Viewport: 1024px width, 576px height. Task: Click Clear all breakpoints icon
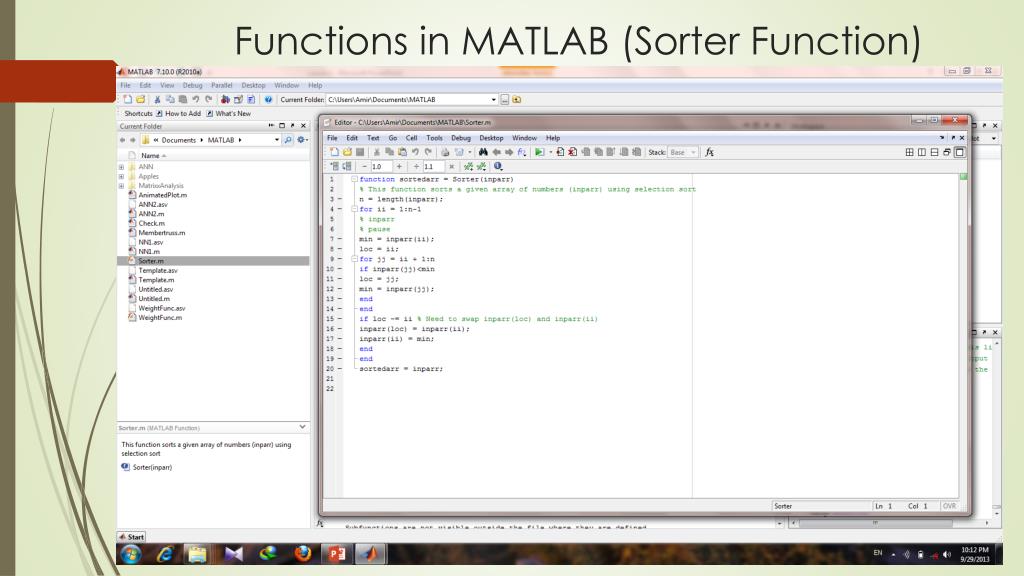(573, 152)
